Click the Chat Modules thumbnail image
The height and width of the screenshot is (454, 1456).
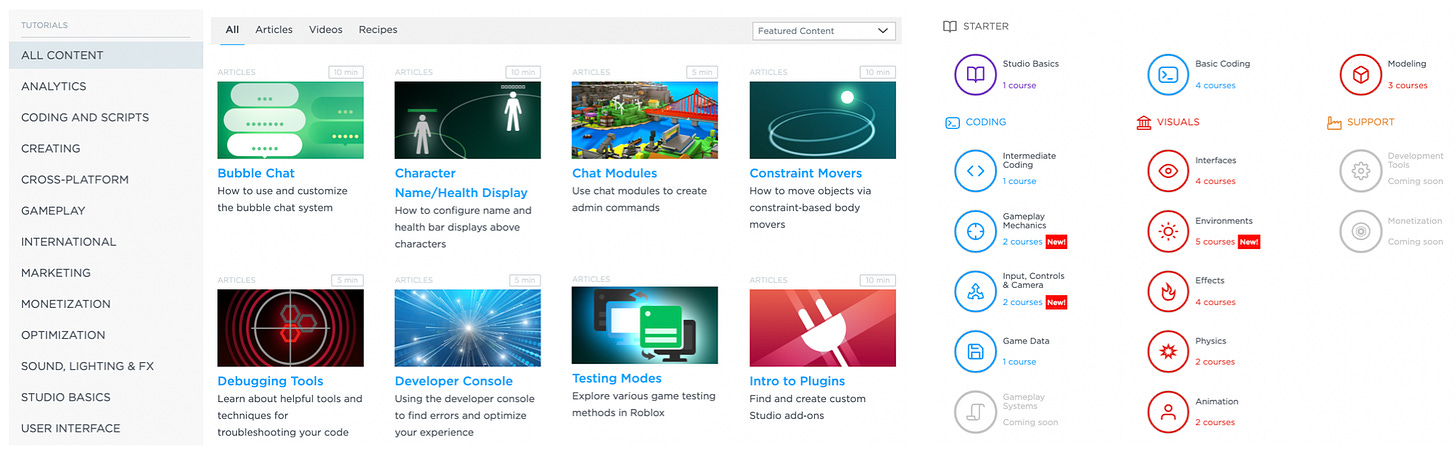pyautogui.click(x=645, y=120)
